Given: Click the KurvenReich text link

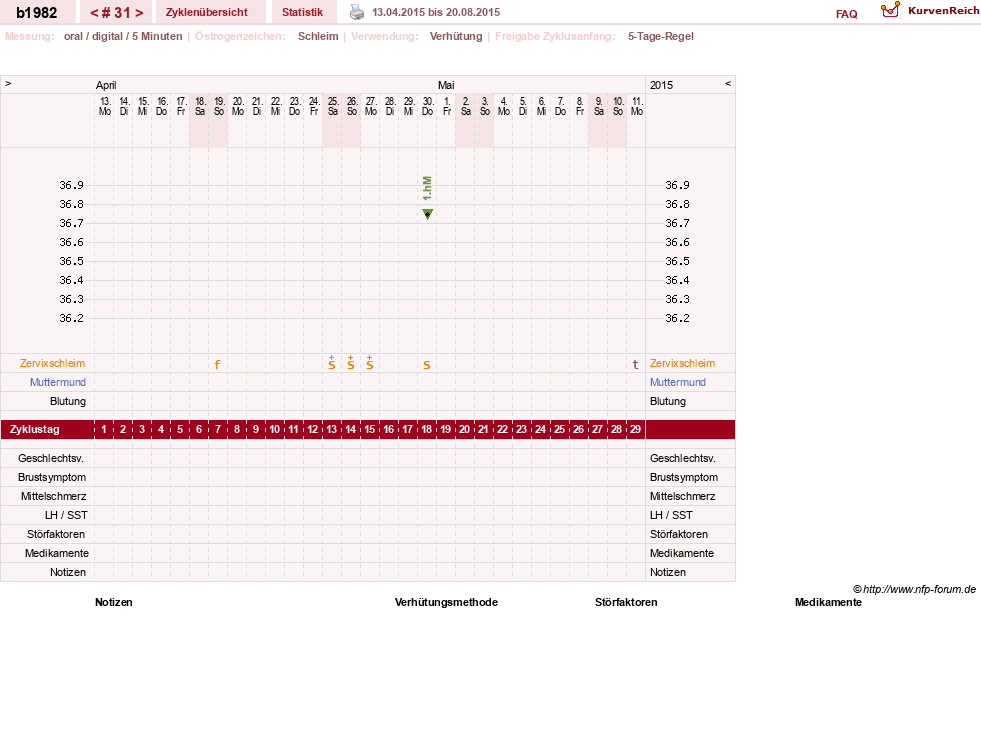Looking at the screenshot, I should (943, 11).
